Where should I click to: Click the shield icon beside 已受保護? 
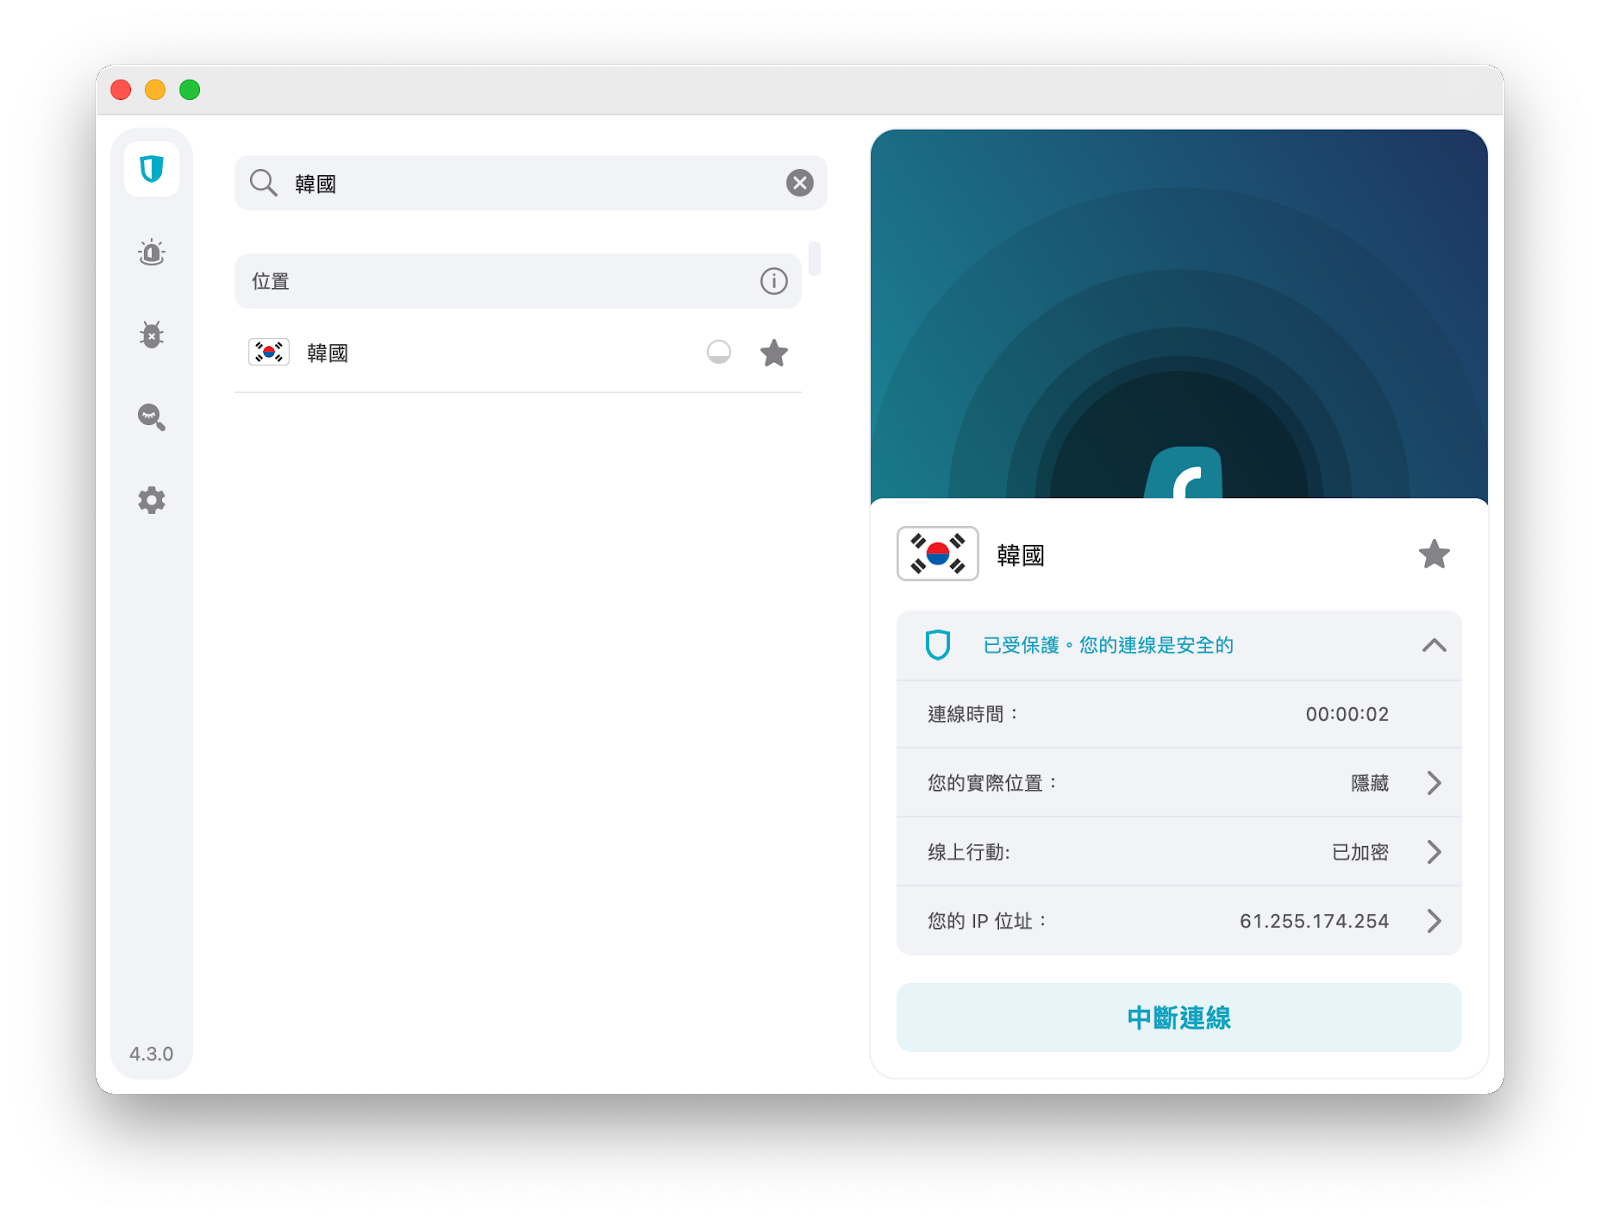(938, 645)
